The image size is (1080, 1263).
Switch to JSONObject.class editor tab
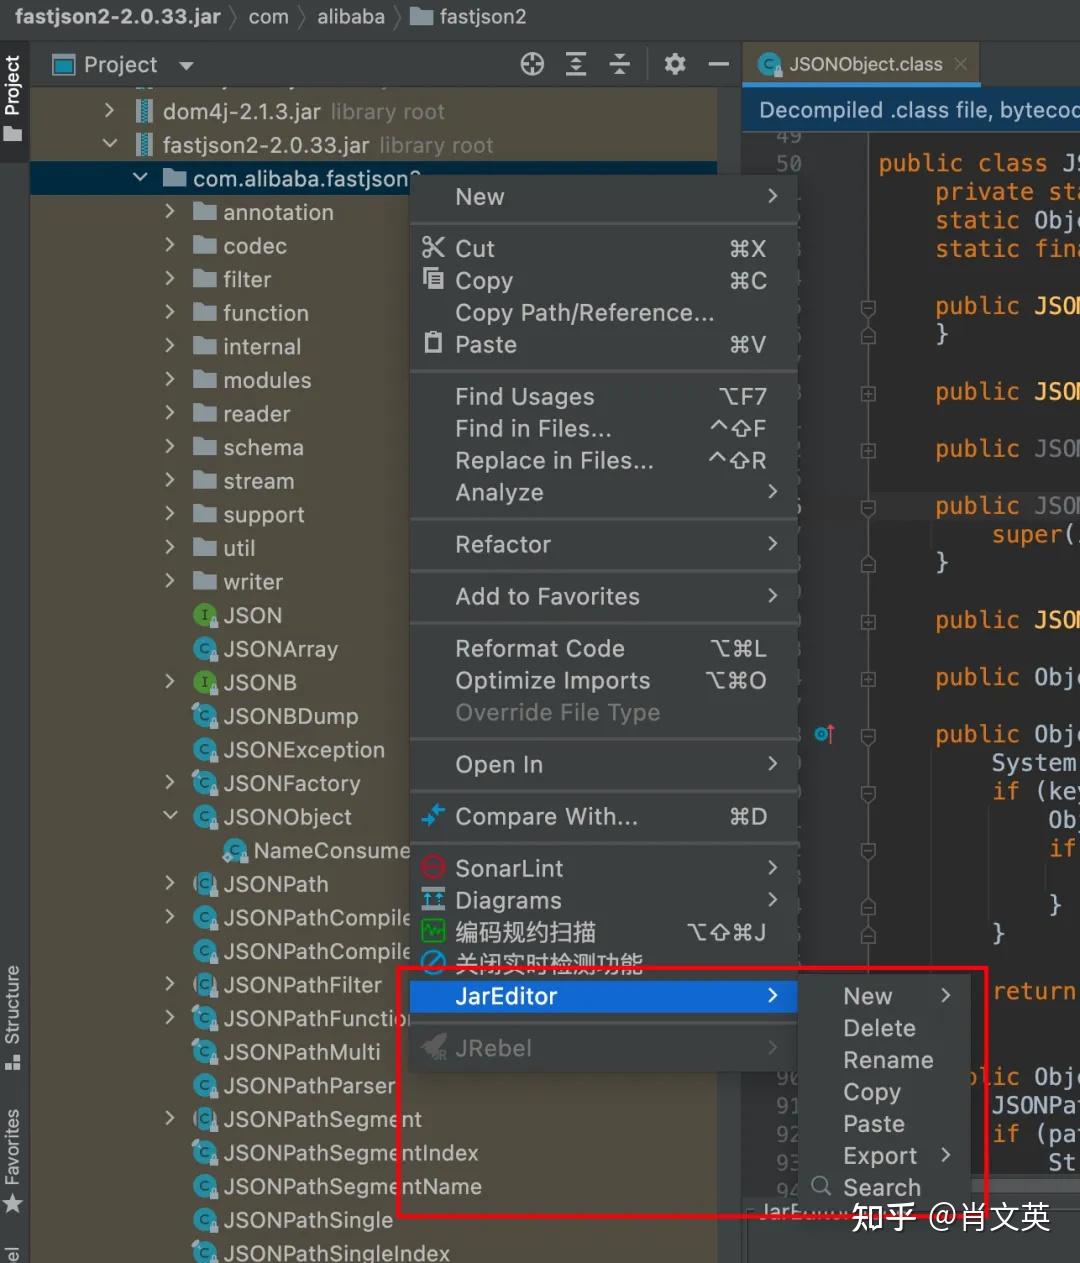(x=864, y=65)
